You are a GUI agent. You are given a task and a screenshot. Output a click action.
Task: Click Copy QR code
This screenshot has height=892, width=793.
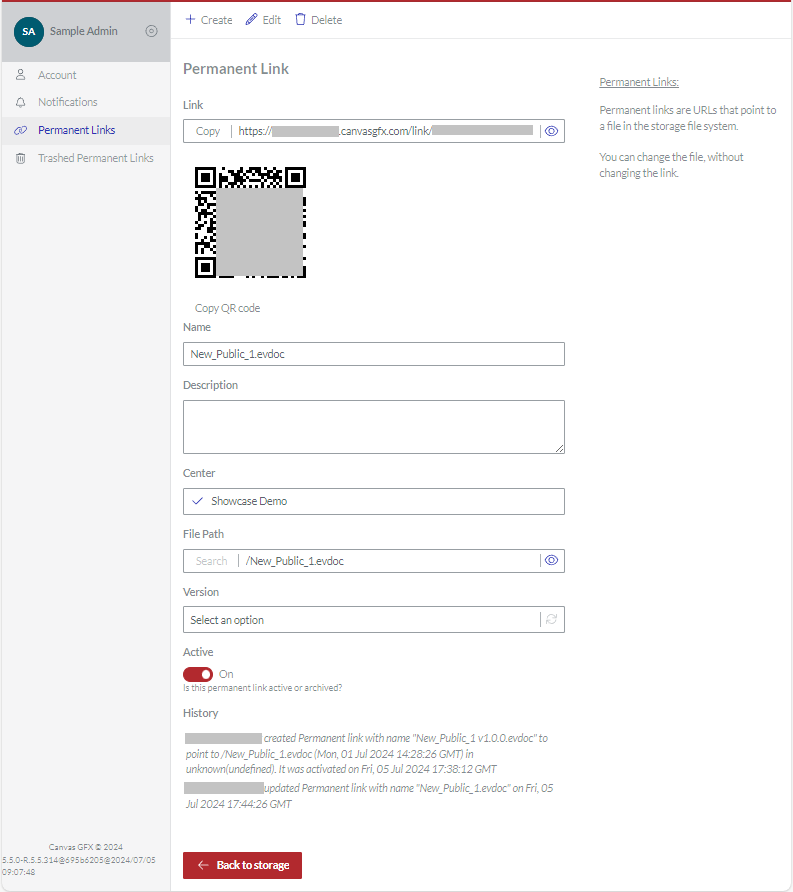tap(228, 308)
